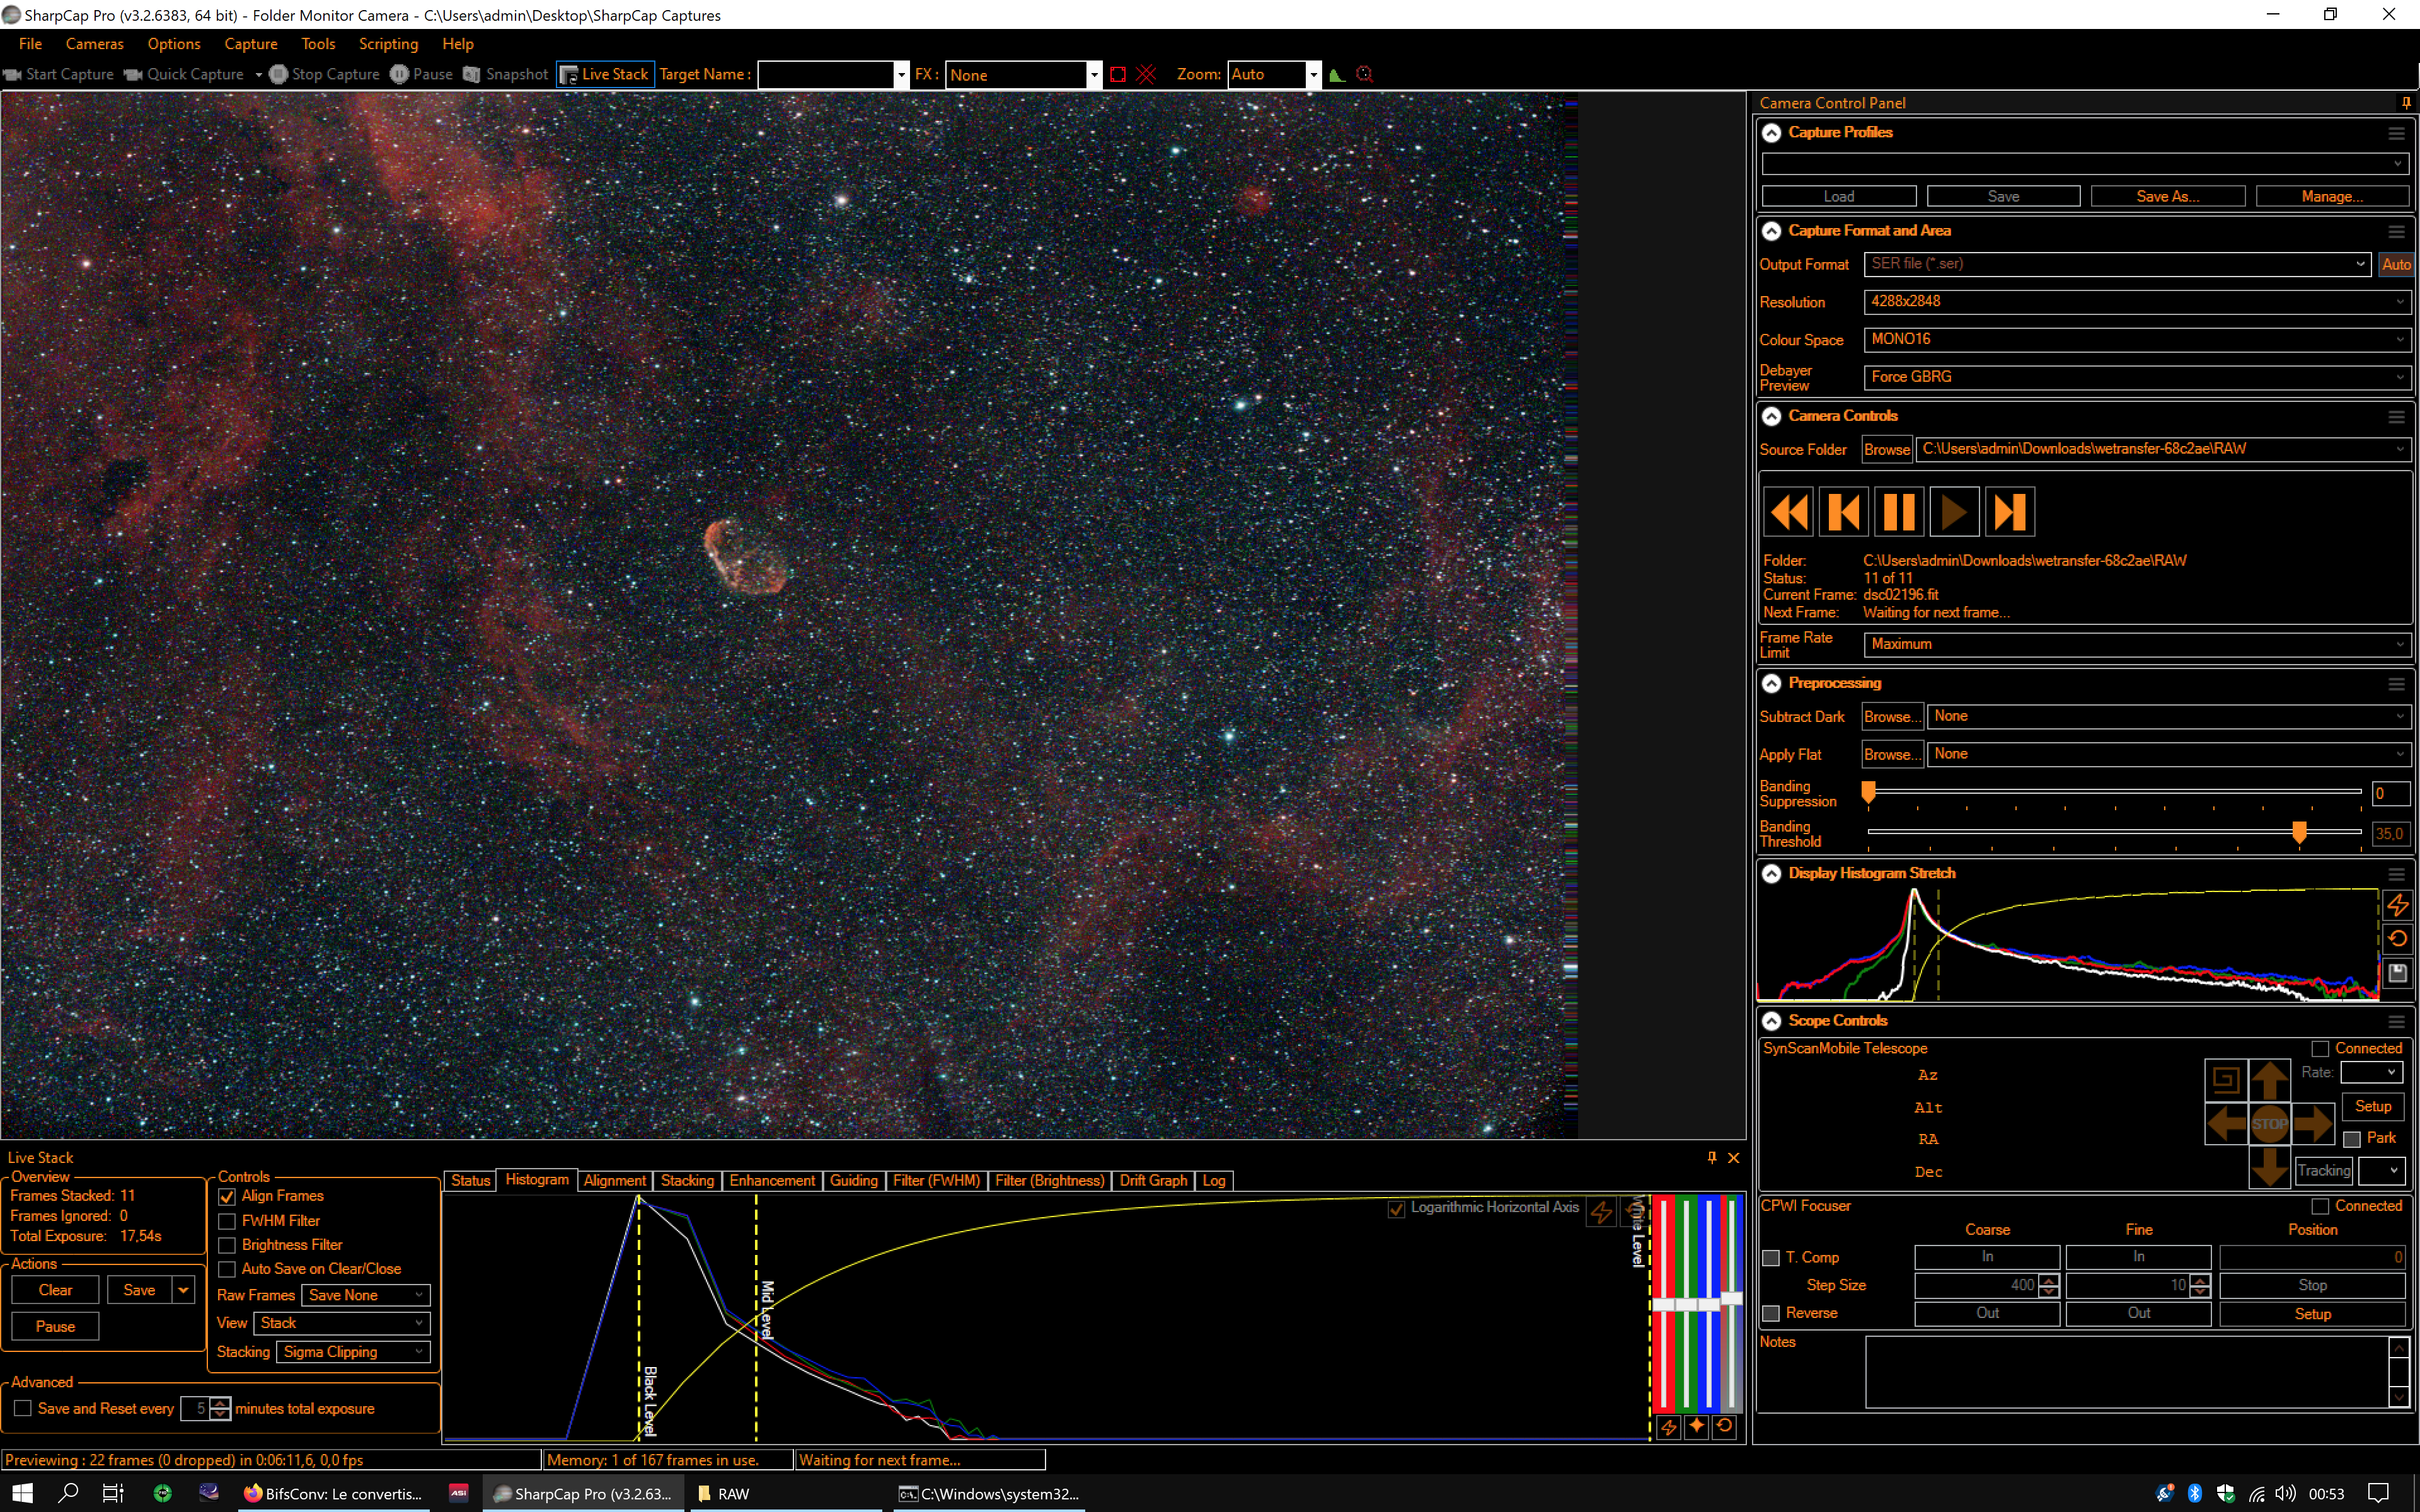This screenshot has height=1512, width=2420.
Task: Enable the FWHM Filter checkbox
Action: point(227,1221)
